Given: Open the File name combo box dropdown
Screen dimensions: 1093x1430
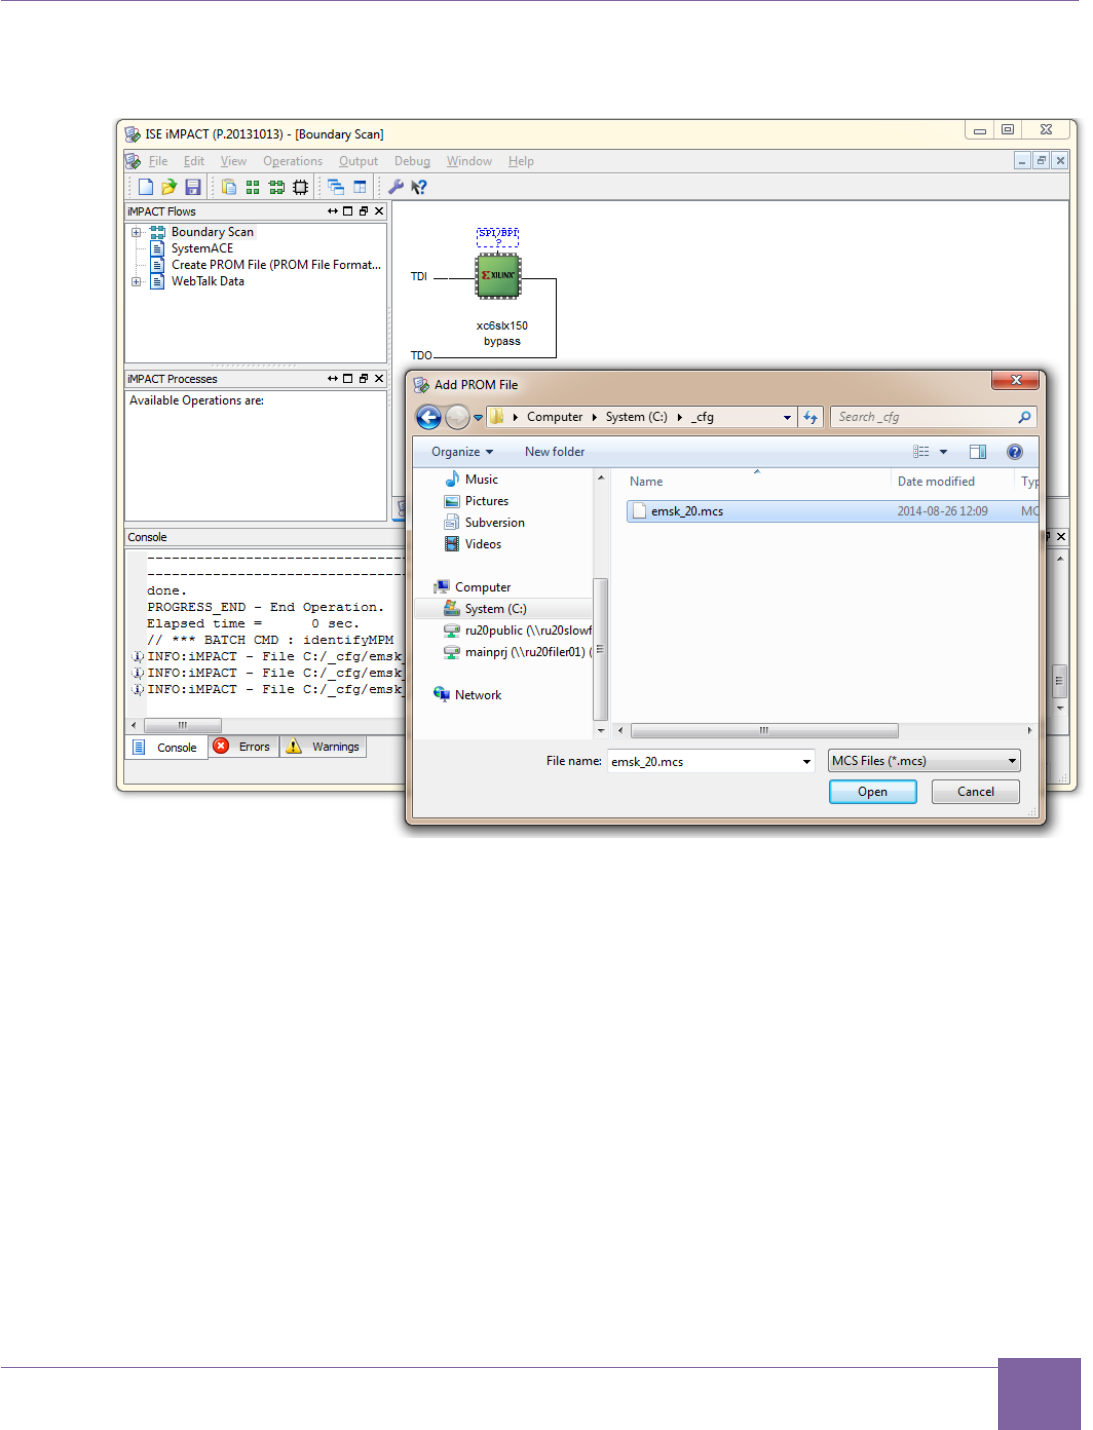Looking at the screenshot, I should pyautogui.click(x=807, y=762).
